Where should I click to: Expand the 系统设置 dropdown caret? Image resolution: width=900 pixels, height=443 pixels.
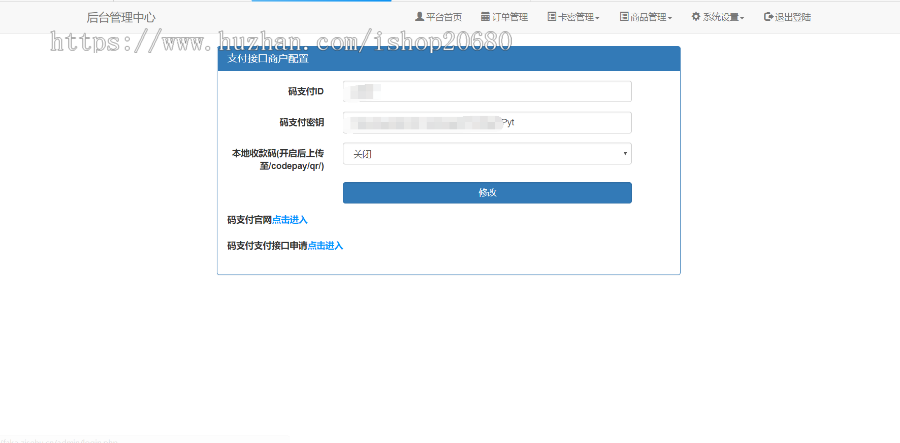coord(742,18)
